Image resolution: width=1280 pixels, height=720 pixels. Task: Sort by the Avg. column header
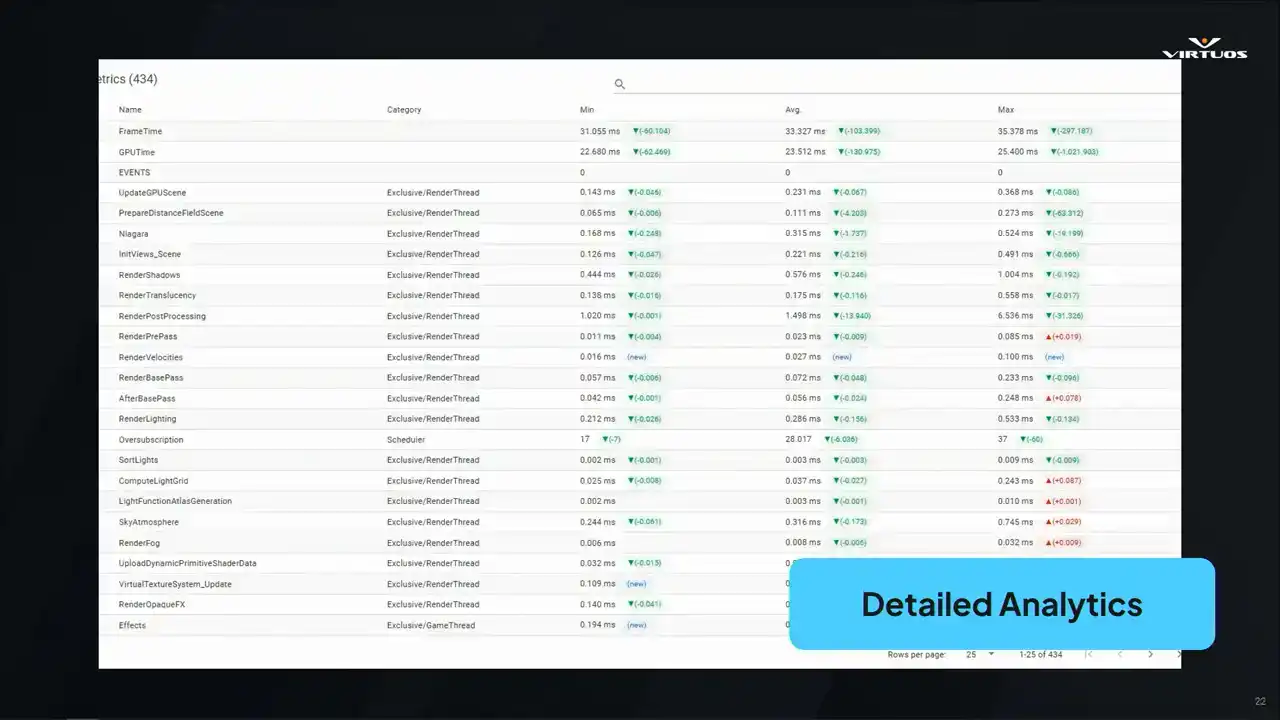tap(793, 110)
